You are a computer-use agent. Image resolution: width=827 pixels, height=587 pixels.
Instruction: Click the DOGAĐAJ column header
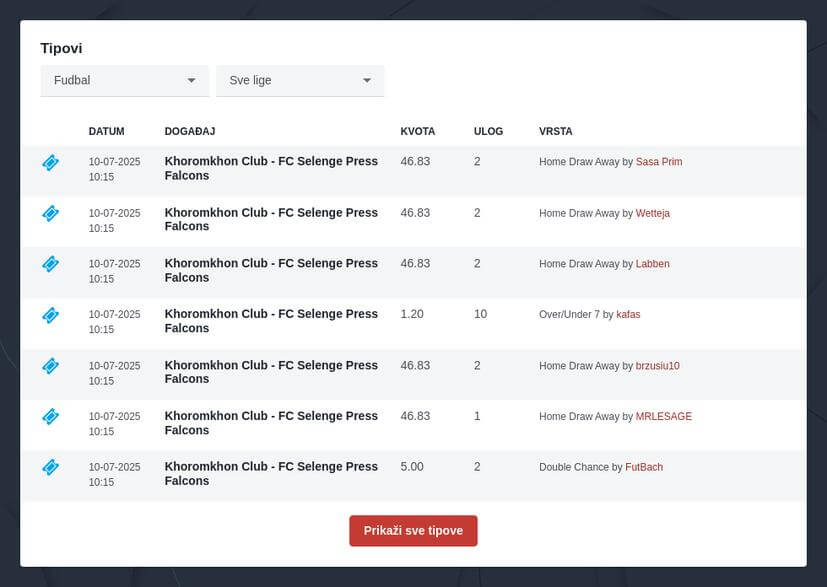pos(190,131)
